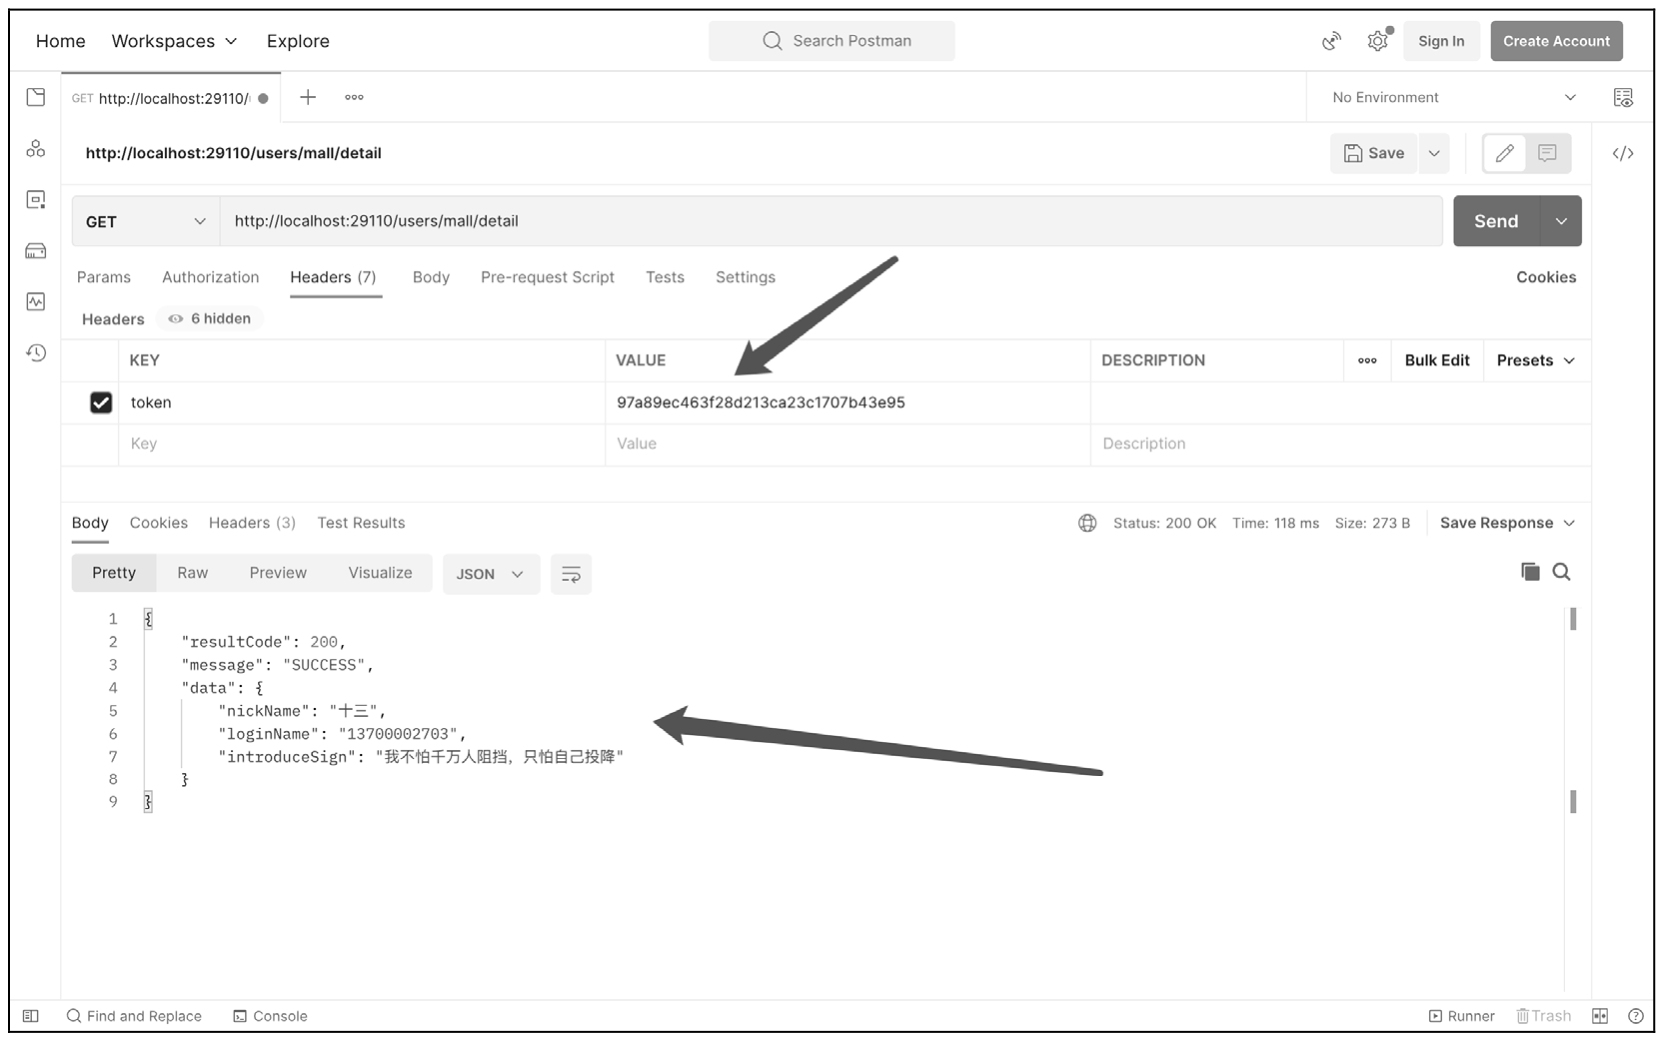Open Find and Replace
The width and height of the screenshot is (1664, 1041).
134,1016
